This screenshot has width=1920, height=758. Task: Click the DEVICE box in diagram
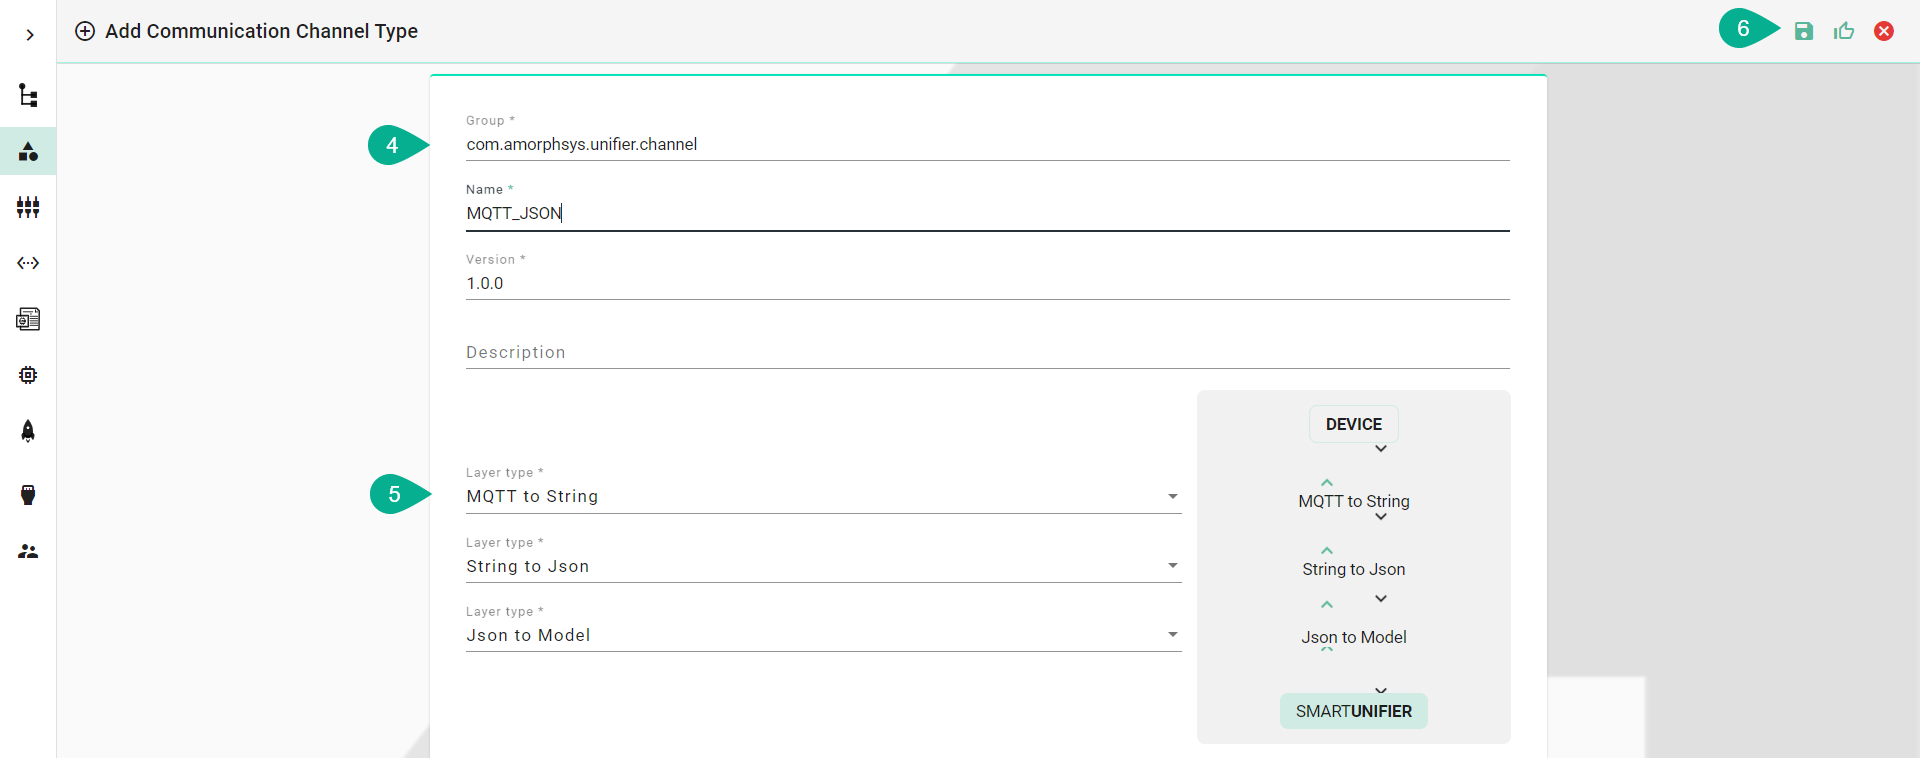click(1353, 424)
